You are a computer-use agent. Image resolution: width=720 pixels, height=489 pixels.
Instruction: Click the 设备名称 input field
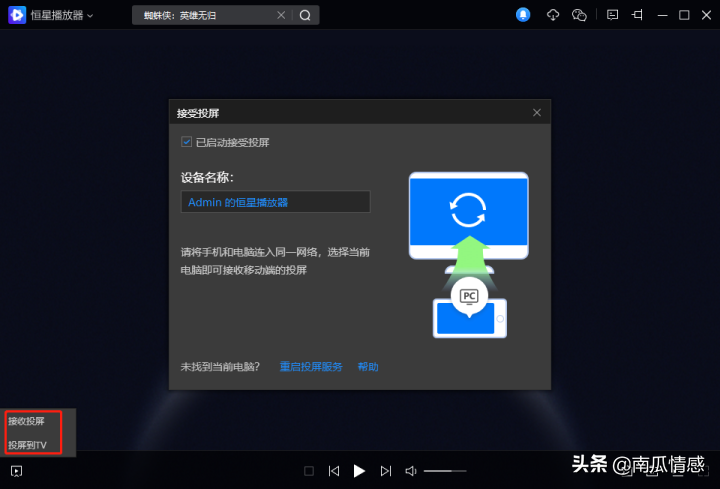[x=276, y=202]
